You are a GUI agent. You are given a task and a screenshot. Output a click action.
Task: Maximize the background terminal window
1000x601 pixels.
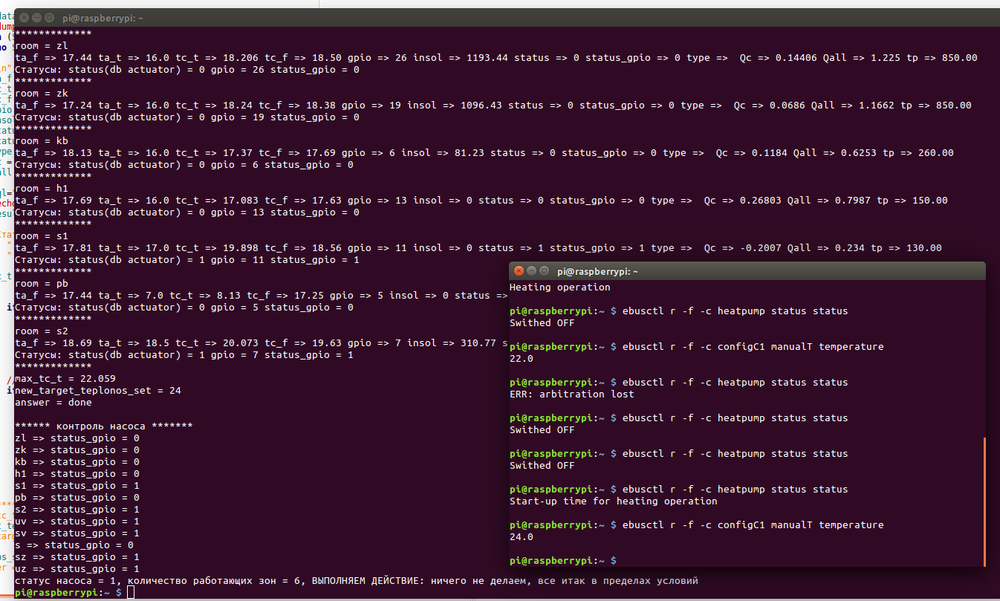point(50,18)
